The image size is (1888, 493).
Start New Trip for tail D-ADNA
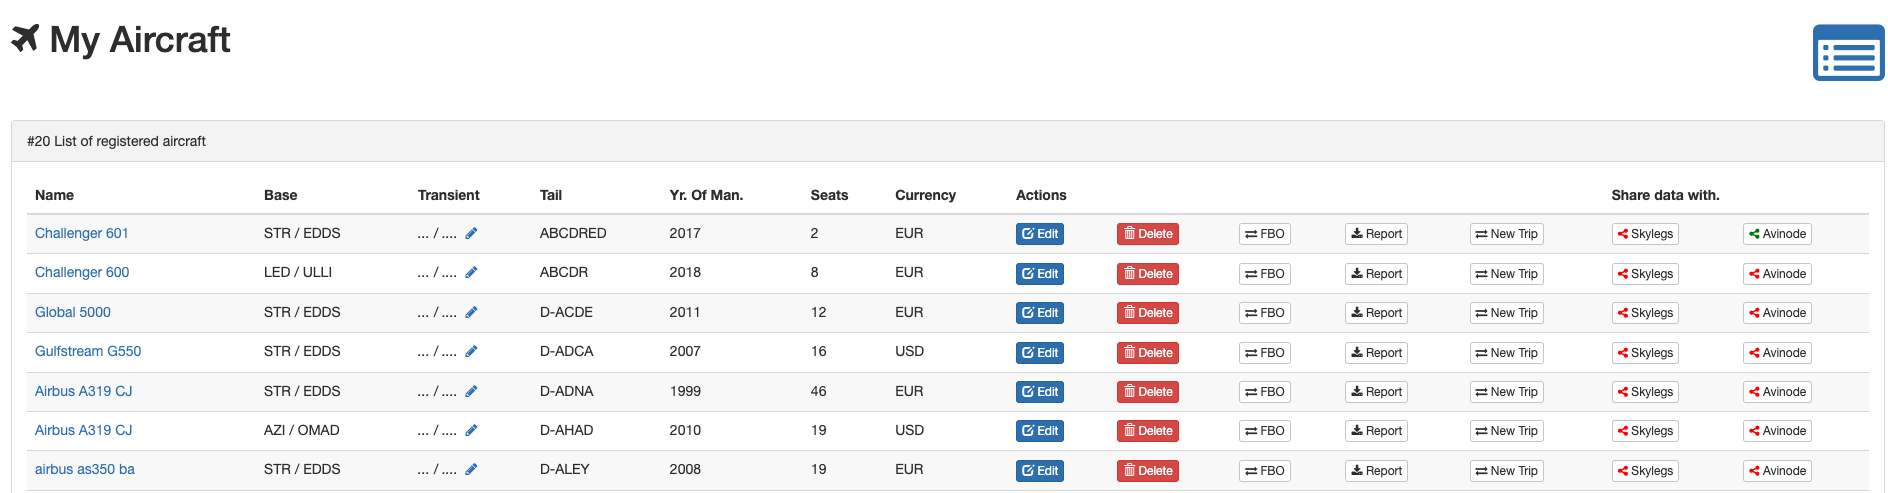click(1506, 392)
